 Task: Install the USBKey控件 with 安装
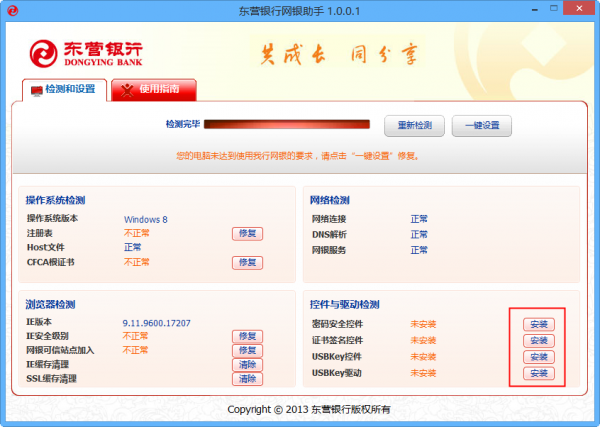(539, 357)
